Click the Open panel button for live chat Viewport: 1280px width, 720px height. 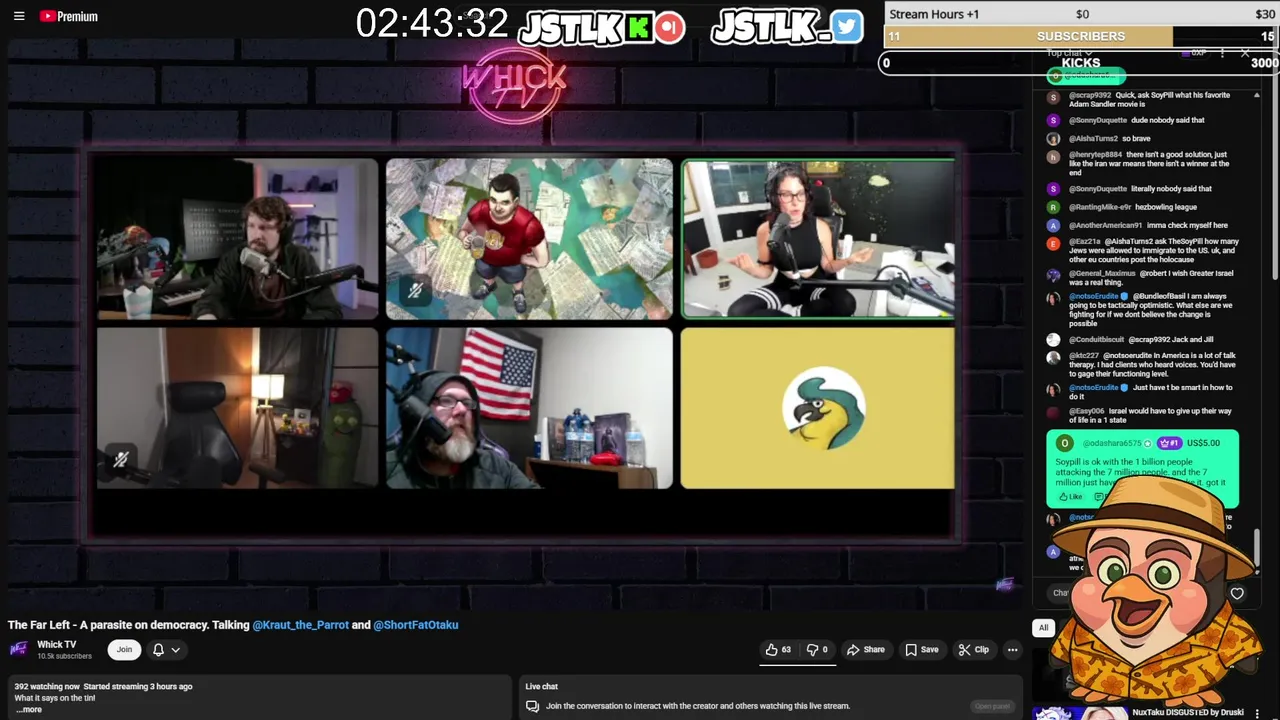tap(993, 706)
